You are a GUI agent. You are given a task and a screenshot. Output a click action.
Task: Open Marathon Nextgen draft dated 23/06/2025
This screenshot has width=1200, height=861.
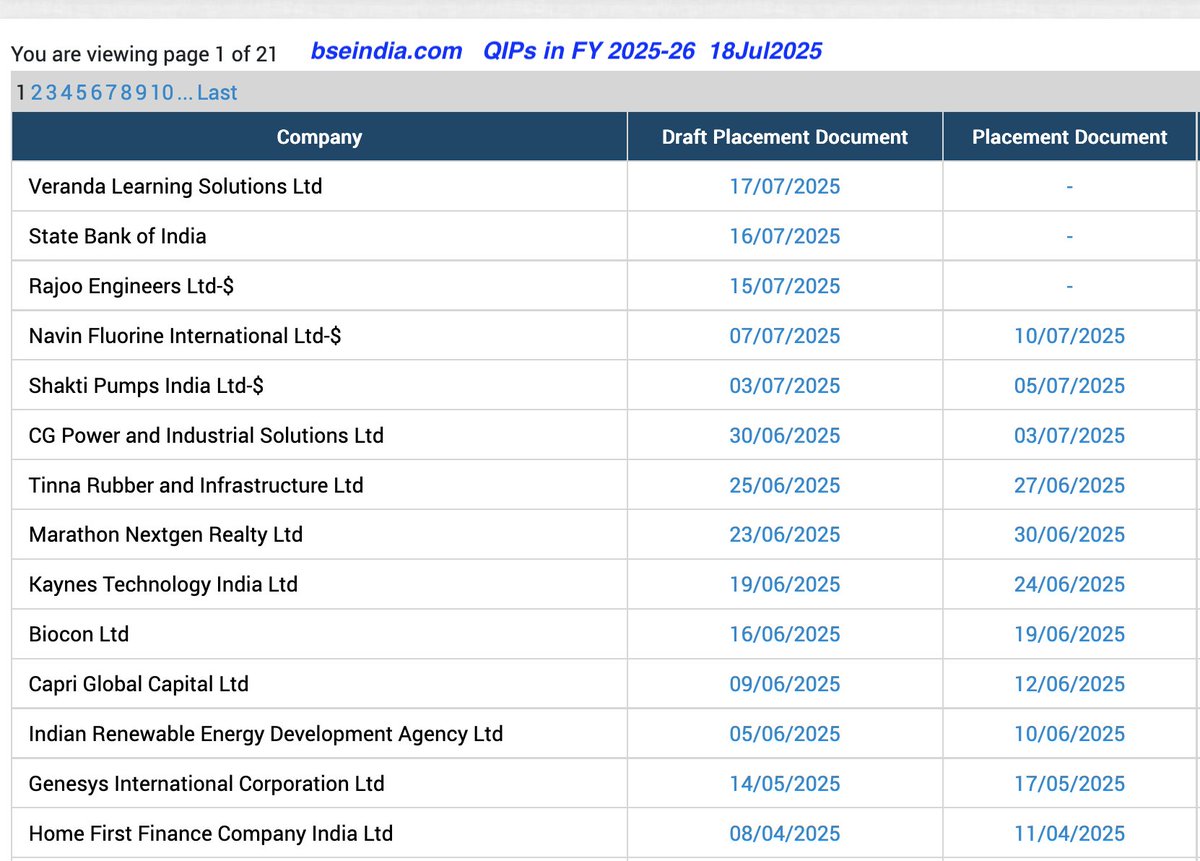[785, 535]
